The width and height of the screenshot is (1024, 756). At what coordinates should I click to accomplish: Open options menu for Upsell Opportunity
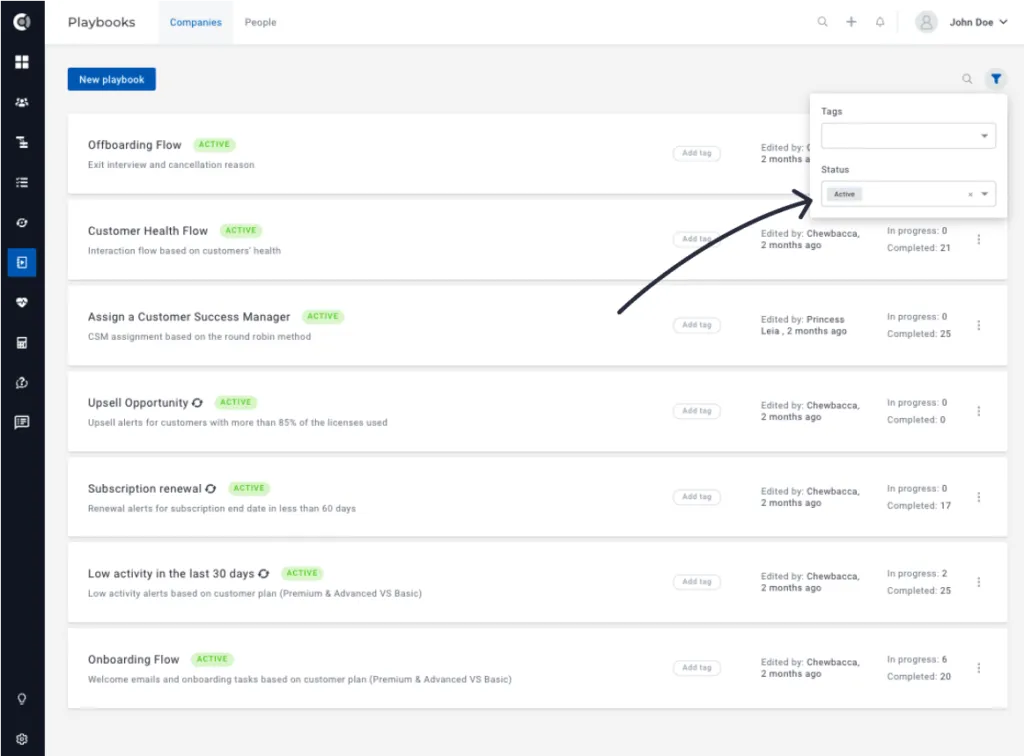click(978, 411)
